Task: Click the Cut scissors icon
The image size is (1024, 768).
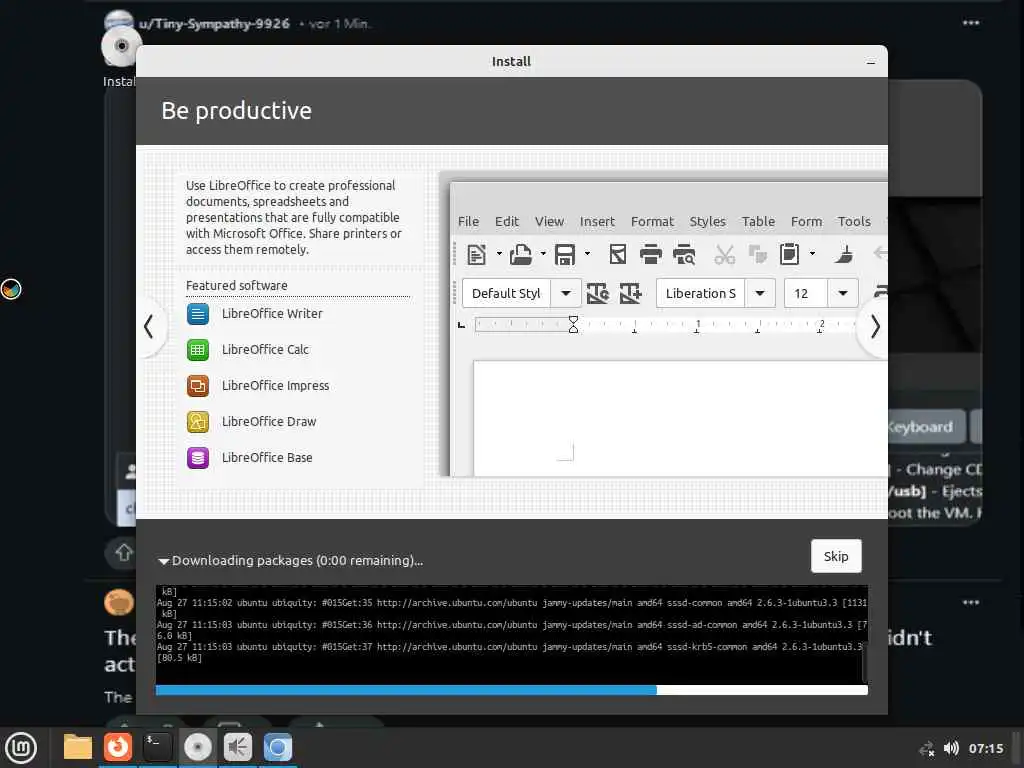Action: pos(724,254)
